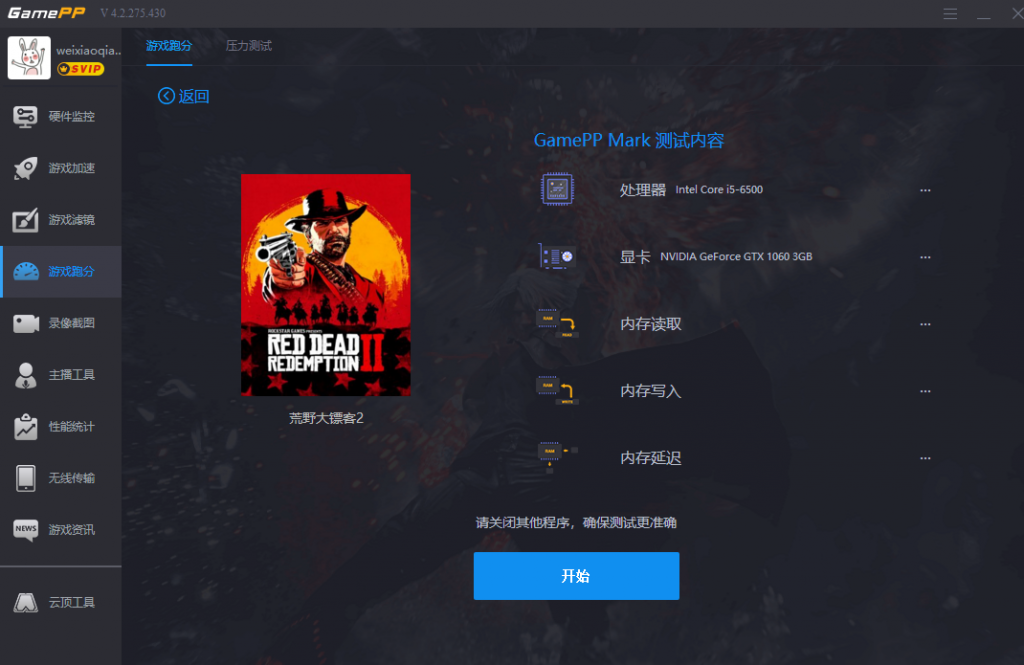Go to 性能统计 in the sidebar
Viewport: 1024px width, 665px height.
point(61,427)
